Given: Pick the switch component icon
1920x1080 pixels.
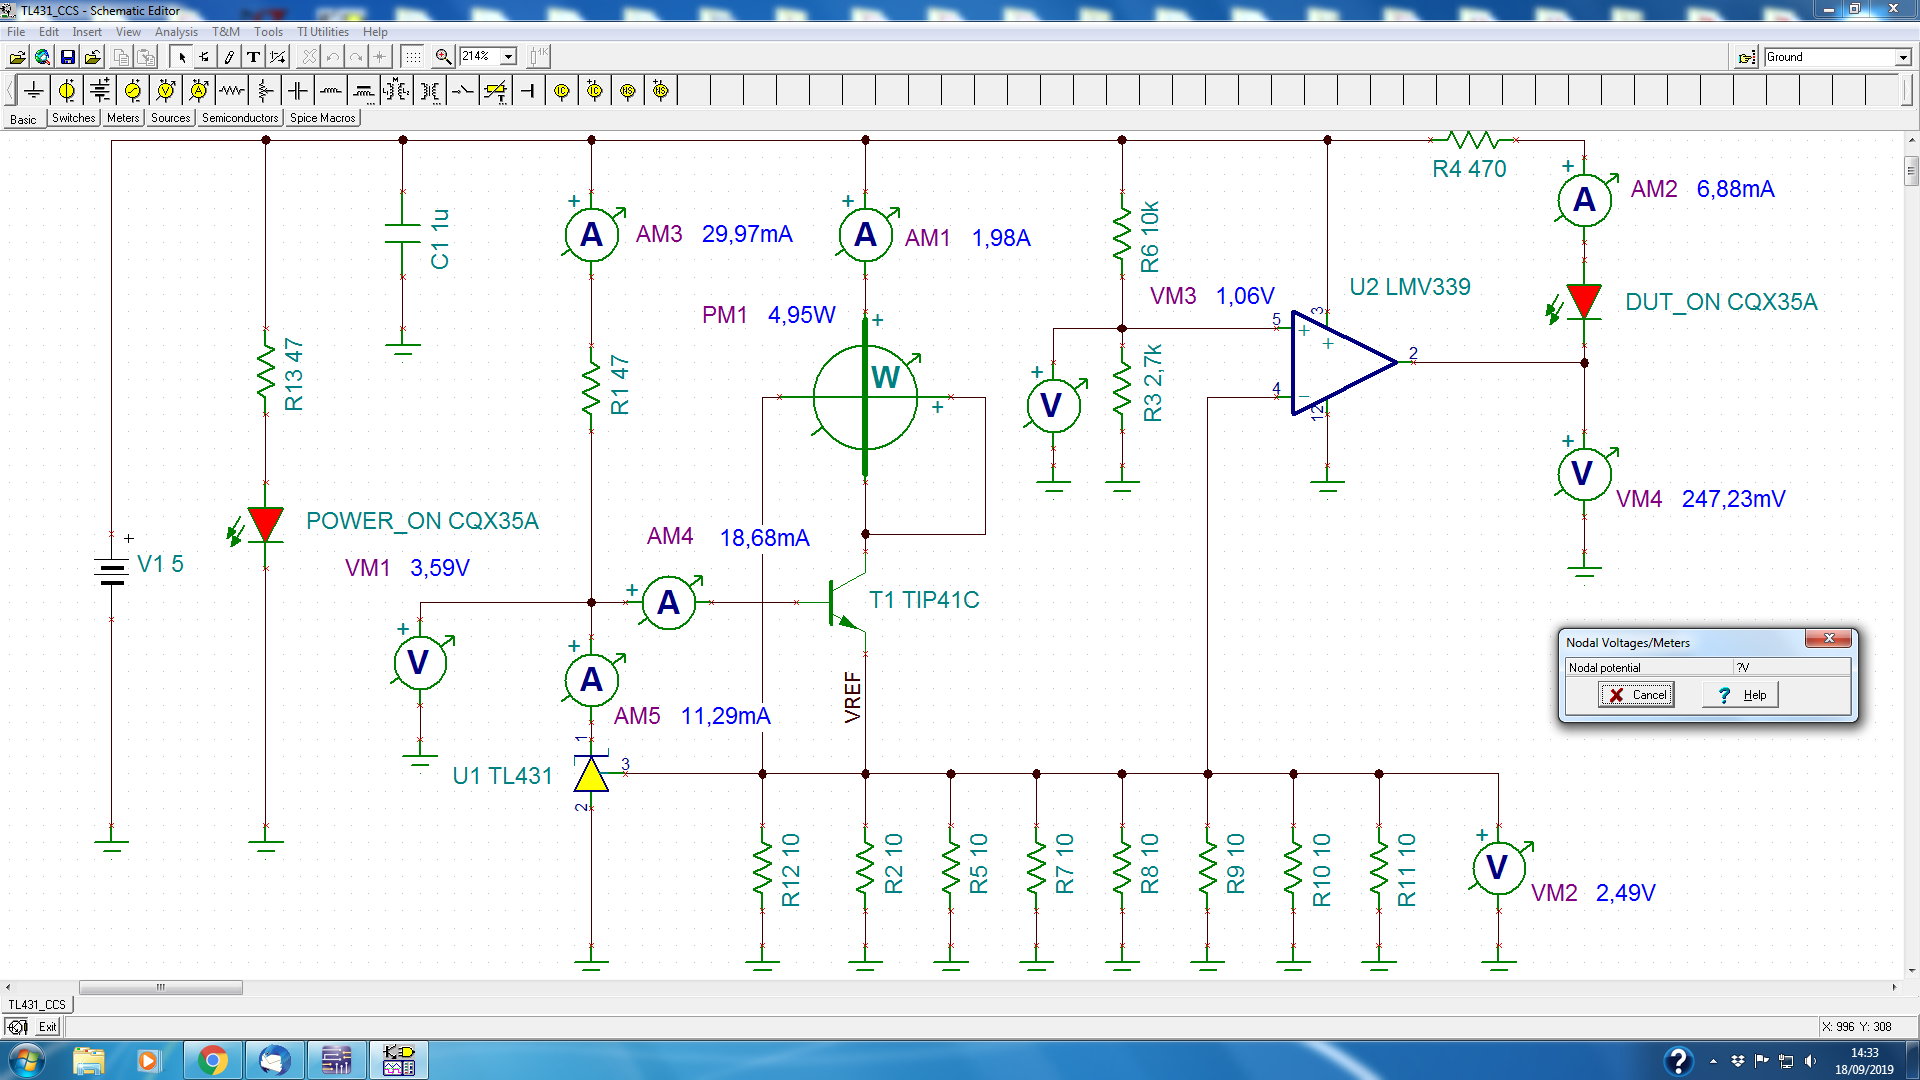Looking at the screenshot, I should tap(463, 91).
